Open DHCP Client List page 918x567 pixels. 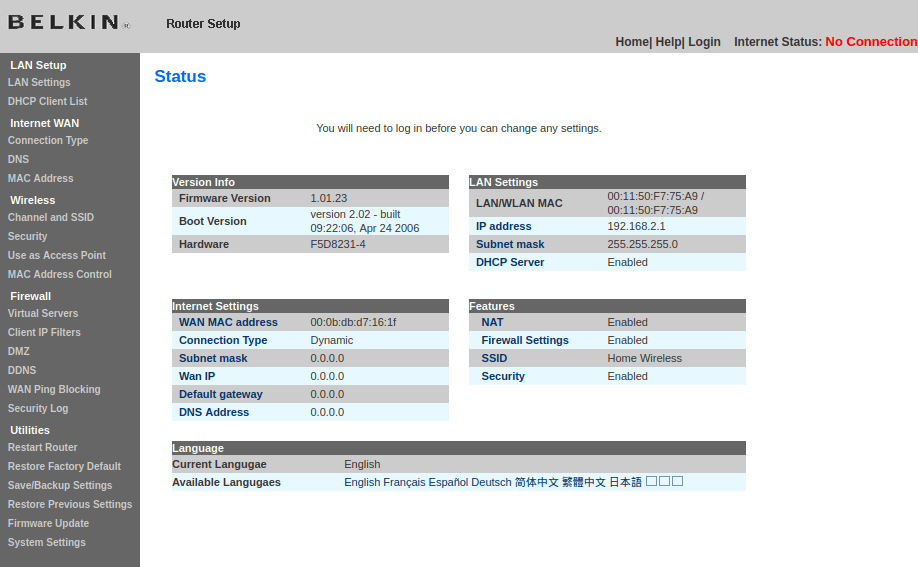[47, 102]
